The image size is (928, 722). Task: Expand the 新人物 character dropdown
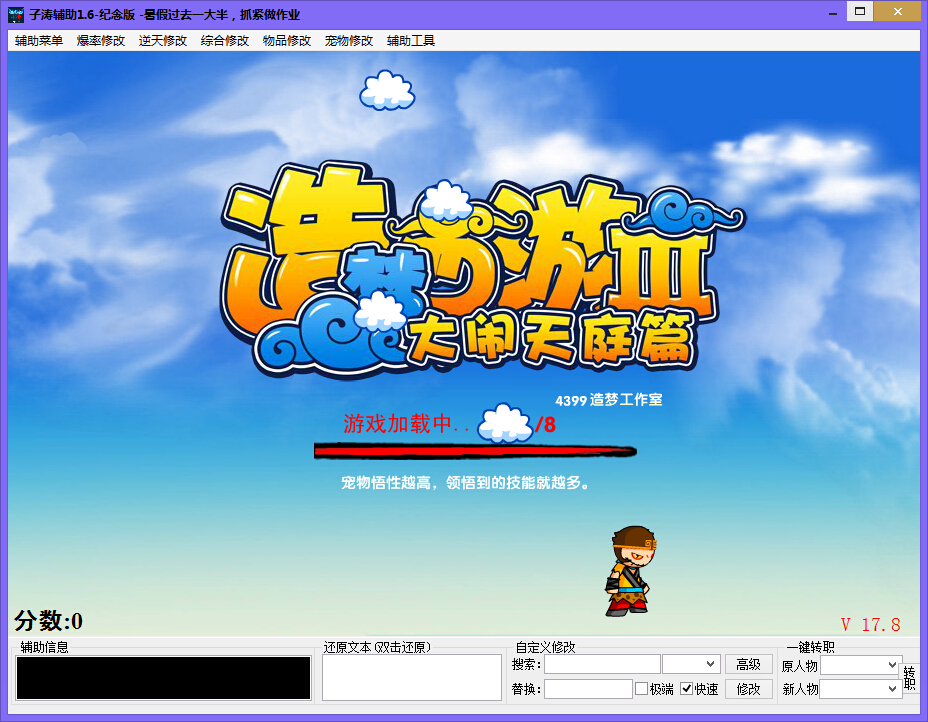click(893, 689)
